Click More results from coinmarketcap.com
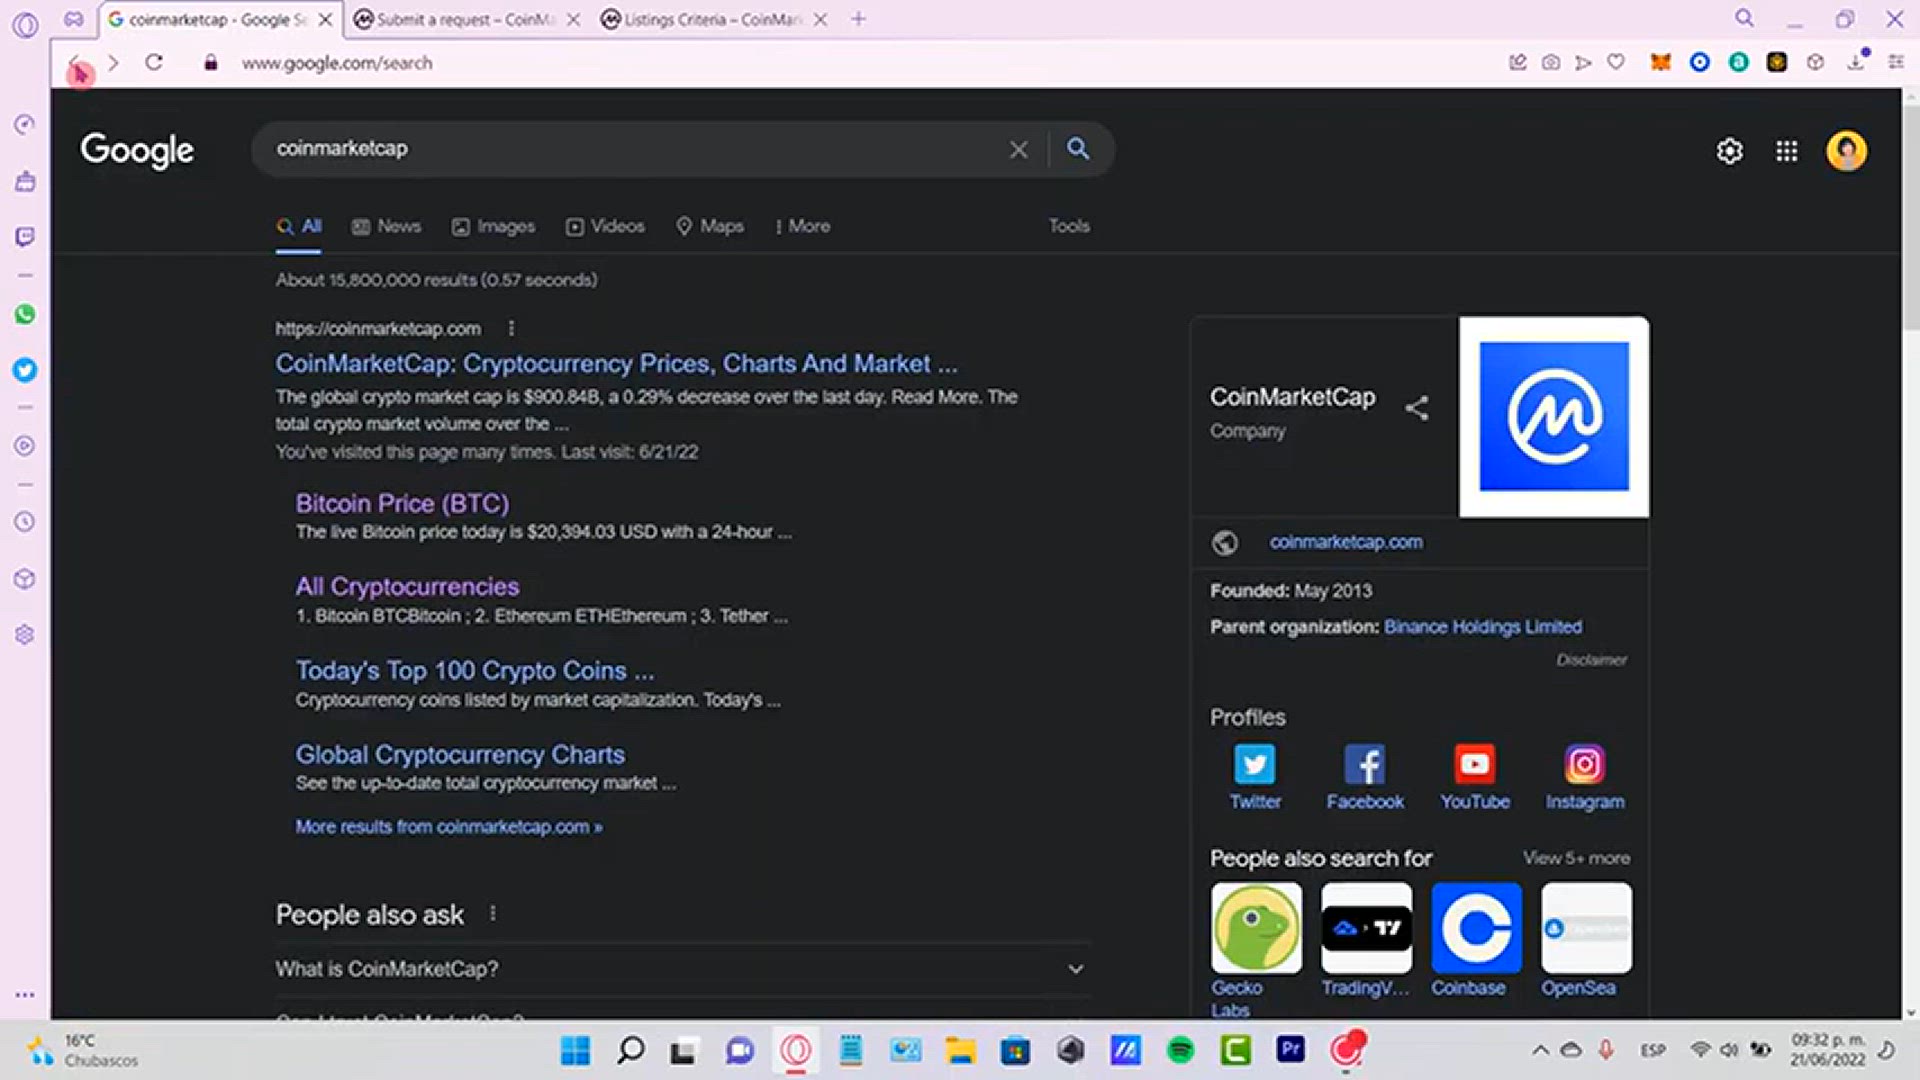Screen dimensions: 1920x1080 [449, 827]
